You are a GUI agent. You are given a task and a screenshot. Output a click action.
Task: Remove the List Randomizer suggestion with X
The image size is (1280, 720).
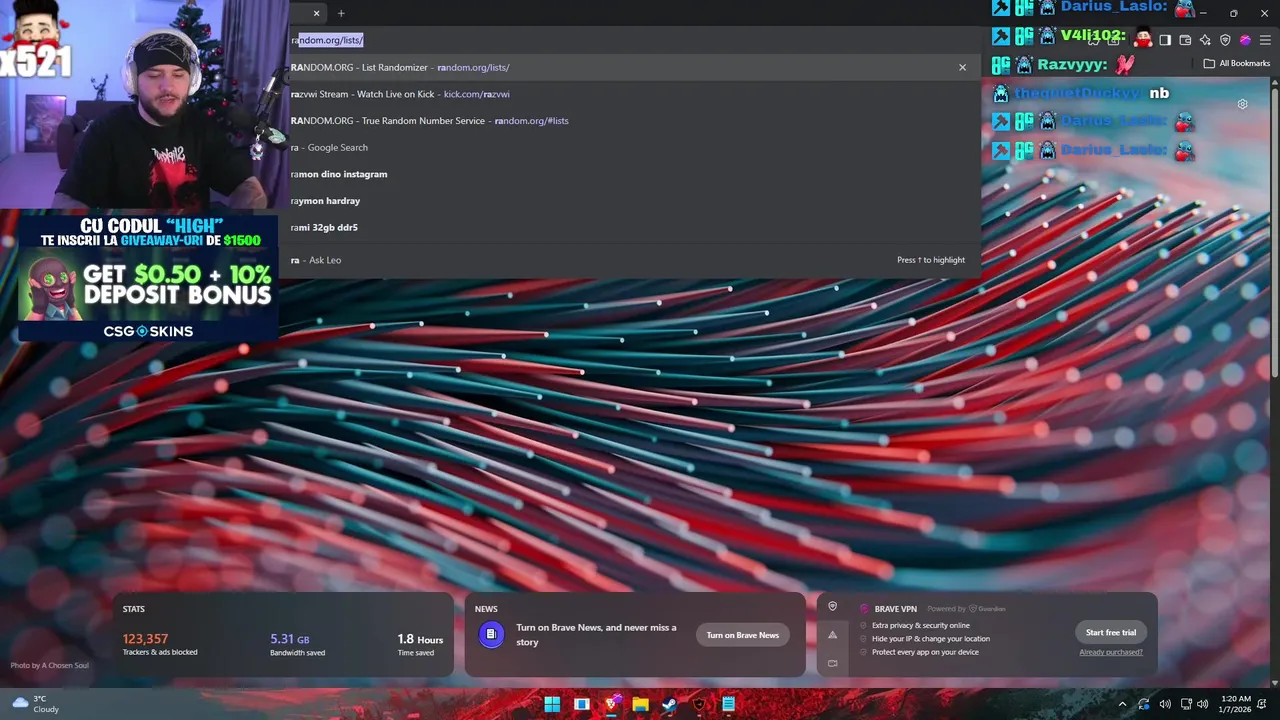(x=963, y=67)
